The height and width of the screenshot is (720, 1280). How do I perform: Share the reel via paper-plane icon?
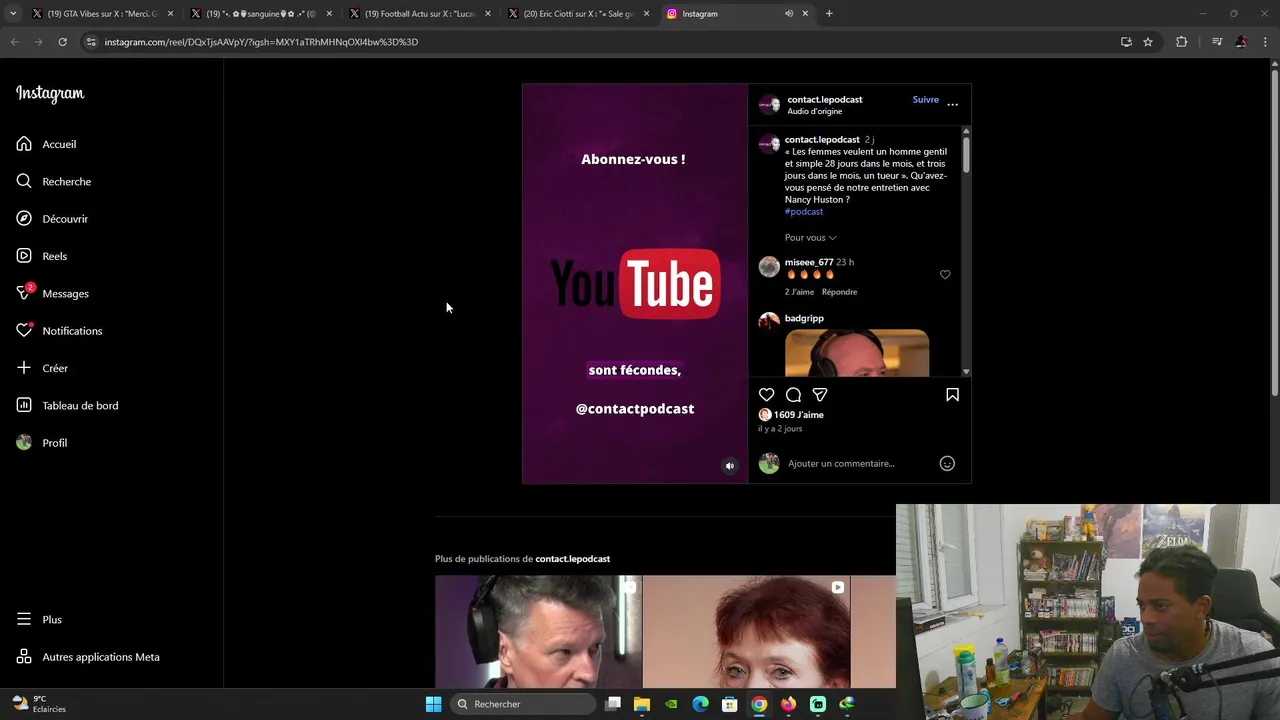pyautogui.click(x=820, y=395)
